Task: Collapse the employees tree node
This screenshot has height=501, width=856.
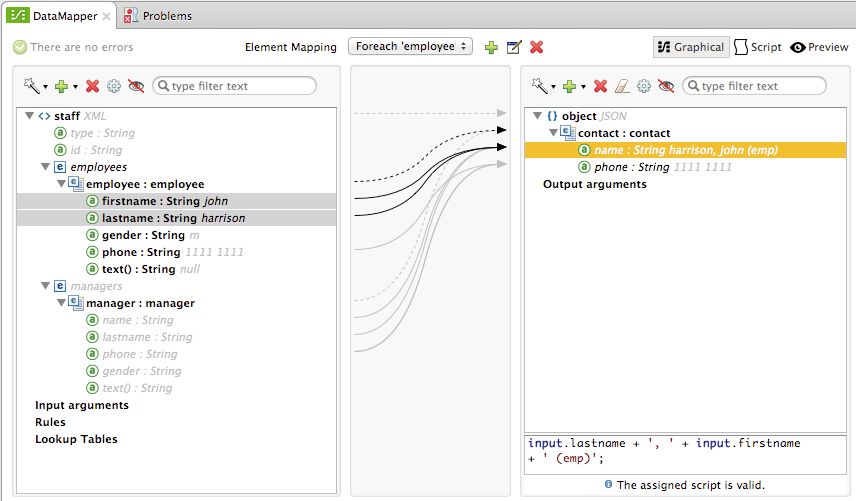Action: pos(46,167)
